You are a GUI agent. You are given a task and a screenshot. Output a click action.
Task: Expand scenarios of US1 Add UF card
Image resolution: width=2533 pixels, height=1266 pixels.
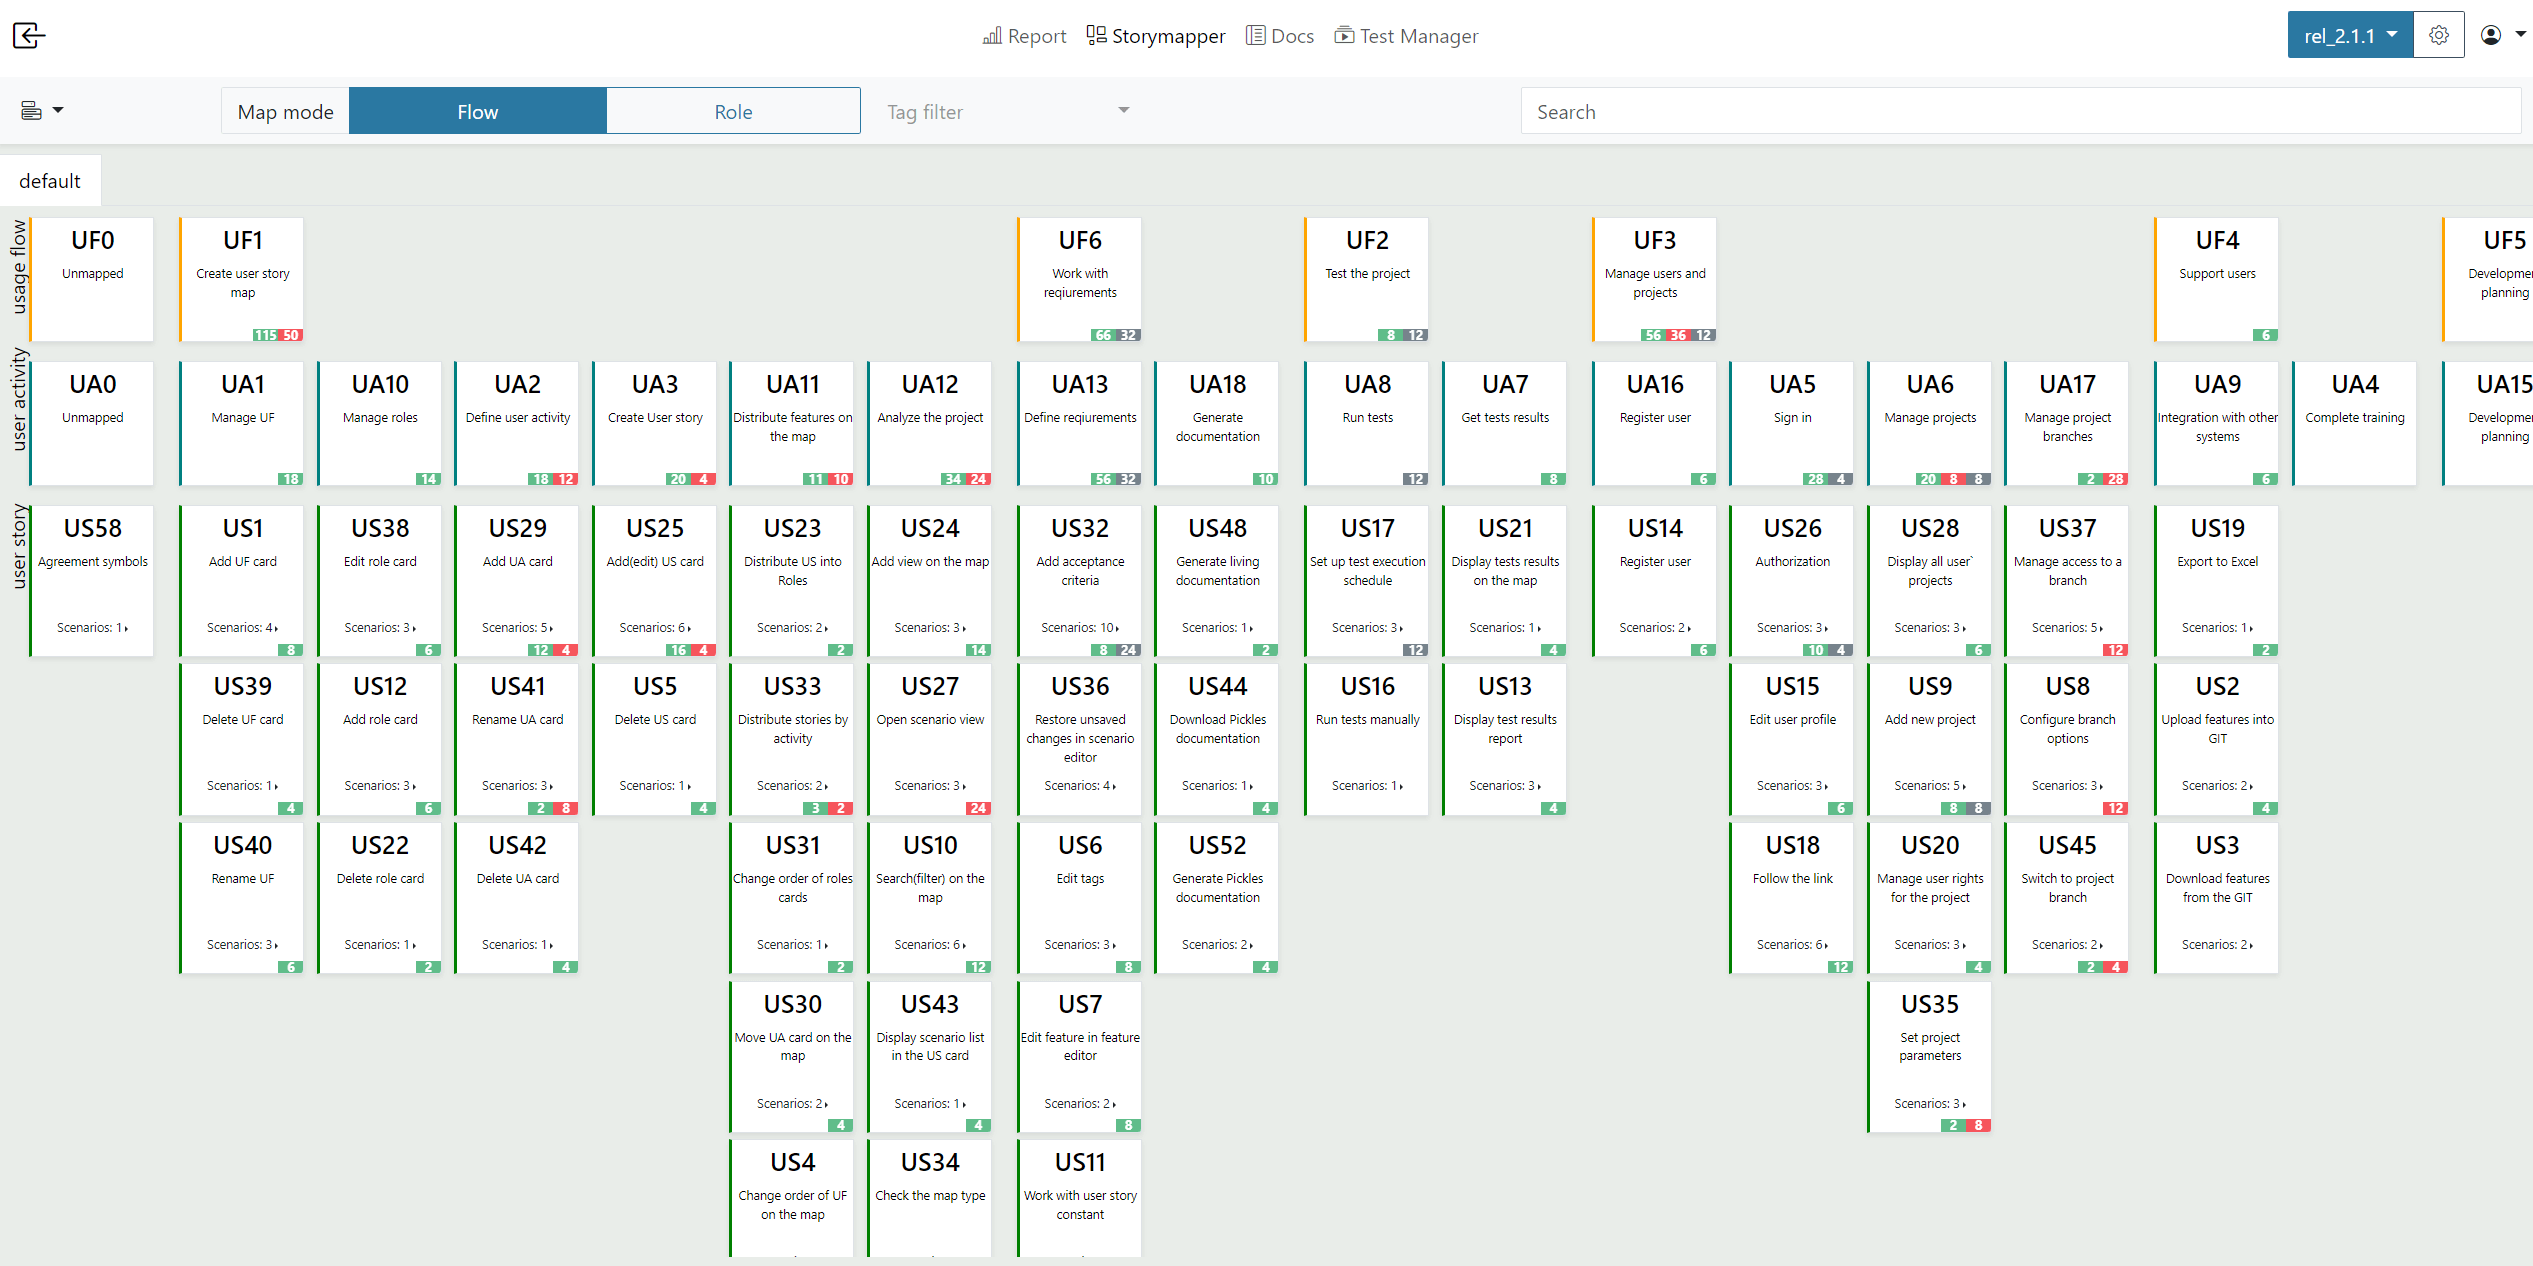242,628
